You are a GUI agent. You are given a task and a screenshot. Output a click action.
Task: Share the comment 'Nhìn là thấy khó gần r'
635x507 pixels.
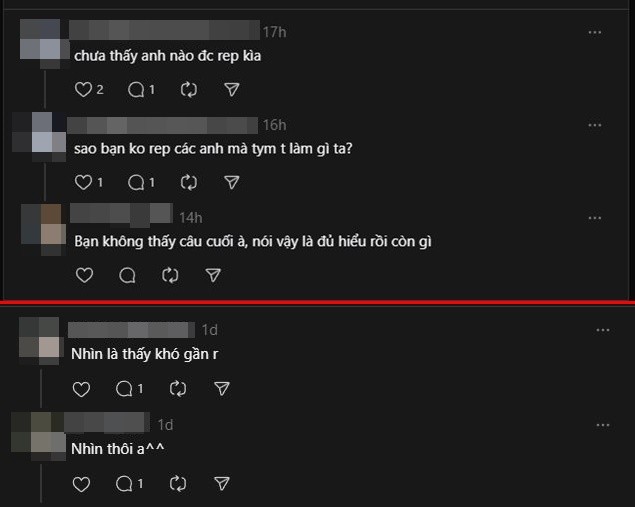(222, 388)
